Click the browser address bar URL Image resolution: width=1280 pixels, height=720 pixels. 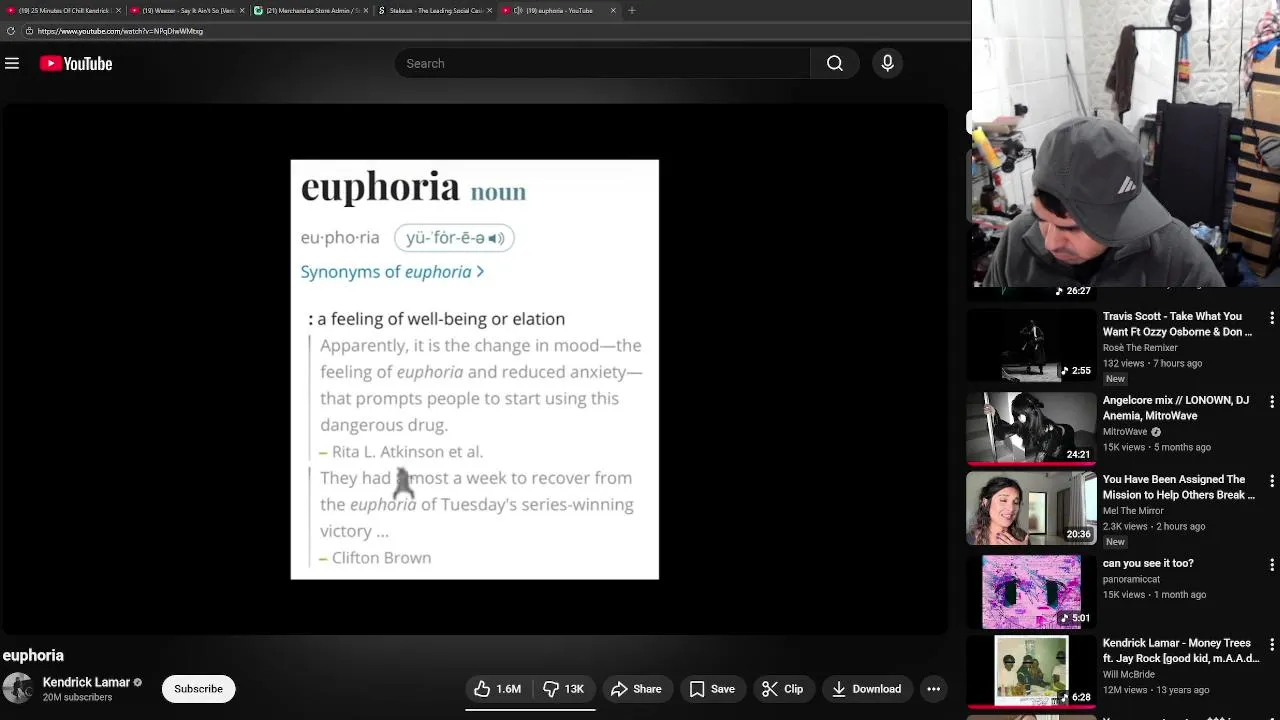(x=120, y=31)
